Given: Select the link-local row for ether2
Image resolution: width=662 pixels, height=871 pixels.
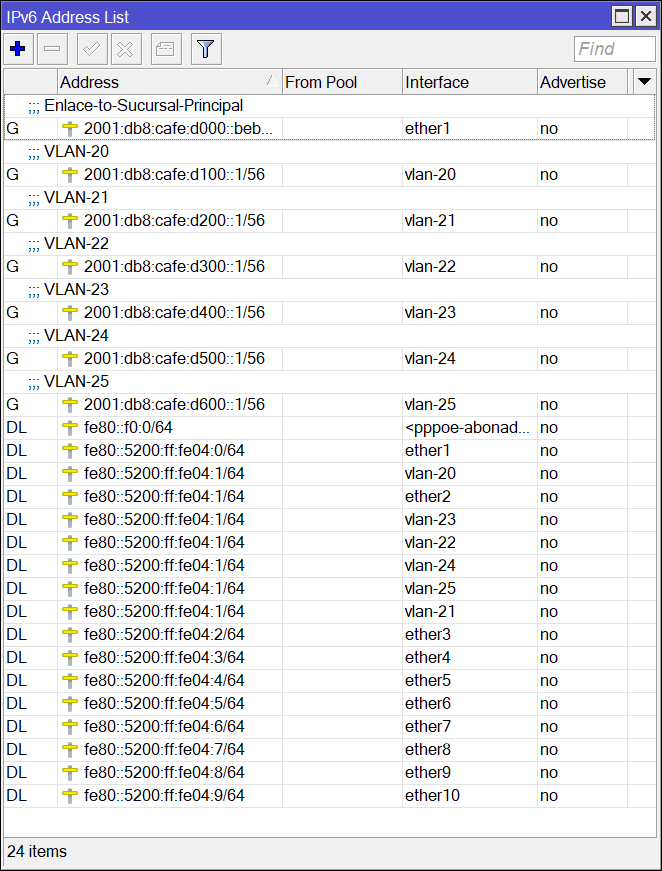Looking at the screenshot, I should pos(164,496).
